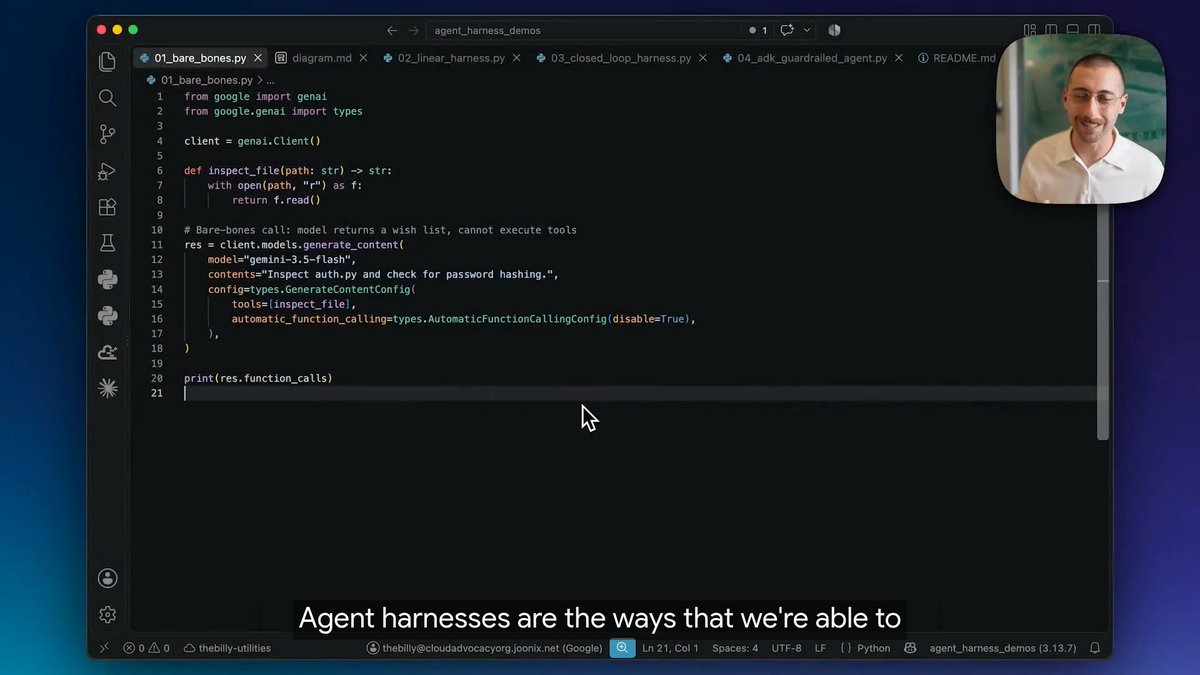Open the Extensions view
Image resolution: width=1200 pixels, height=675 pixels.
108,207
